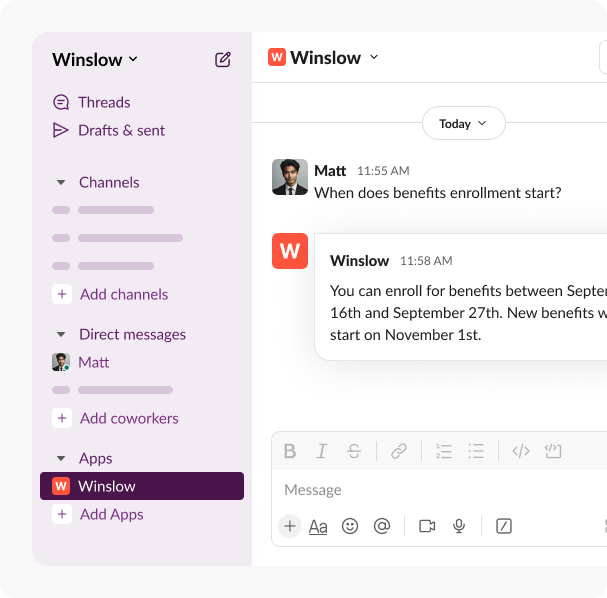The height and width of the screenshot is (598, 607).
Task: Click the insert link icon
Action: [x=399, y=451]
